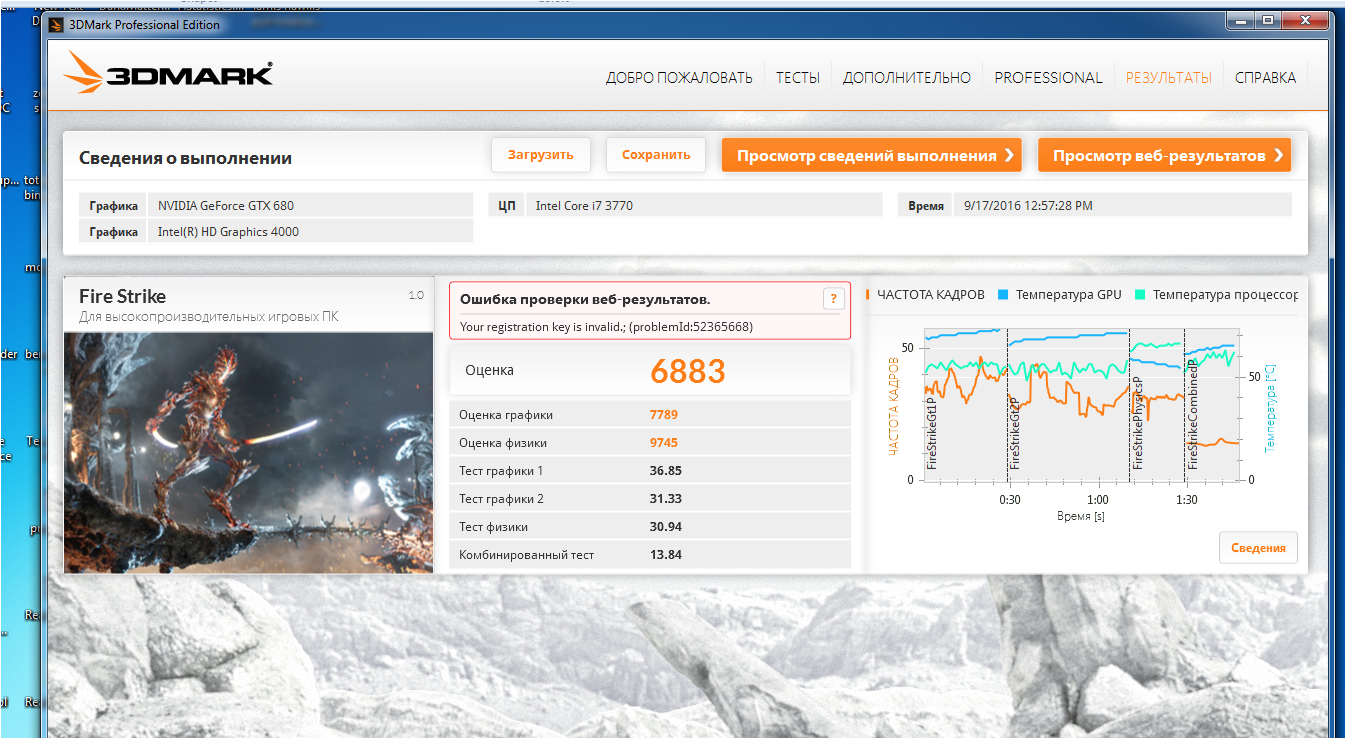Select the РЕЗУЛЬТАТЫ tab
Viewport: 1348px width, 738px height.
[1168, 78]
